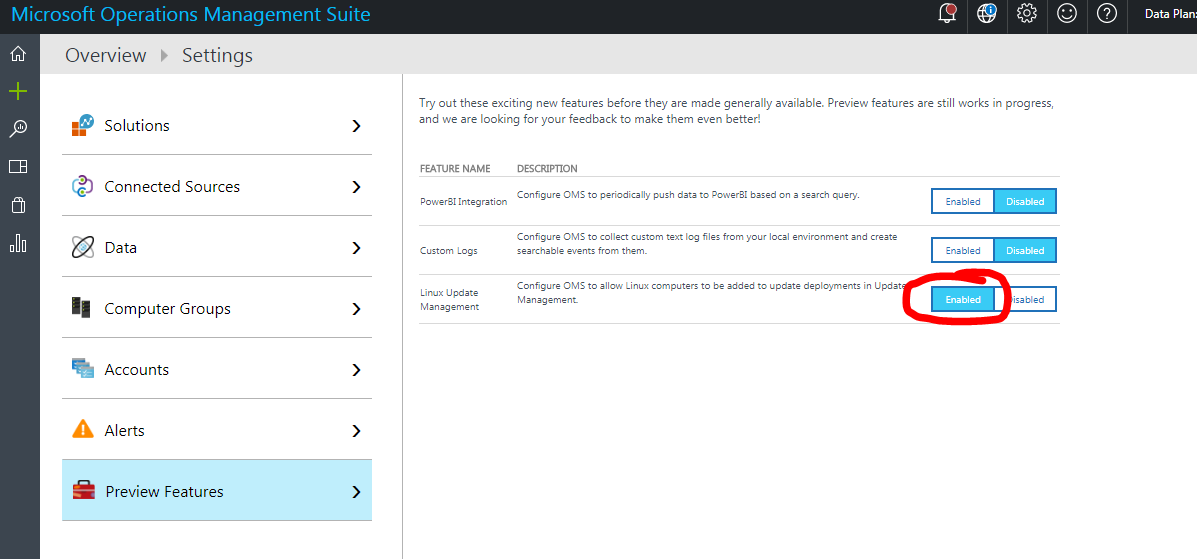
Task: Open Help question mark icon
Action: 1107,13
